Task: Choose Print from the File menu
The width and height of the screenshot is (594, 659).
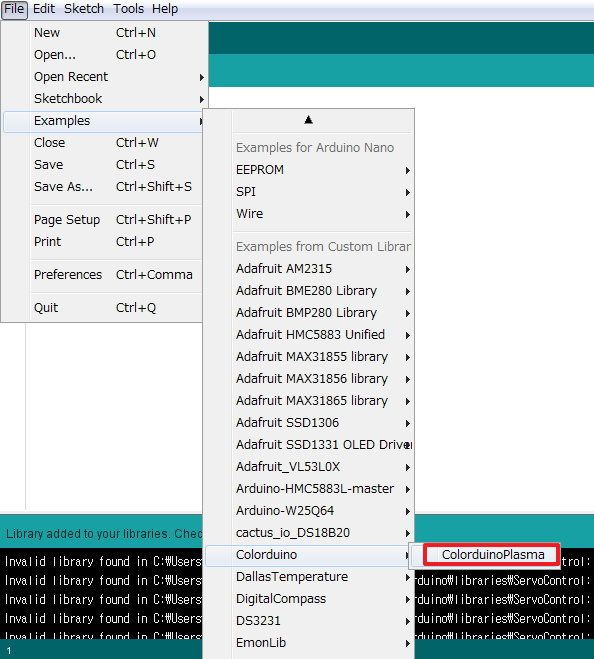Action: pyautogui.click(x=104, y=242)
